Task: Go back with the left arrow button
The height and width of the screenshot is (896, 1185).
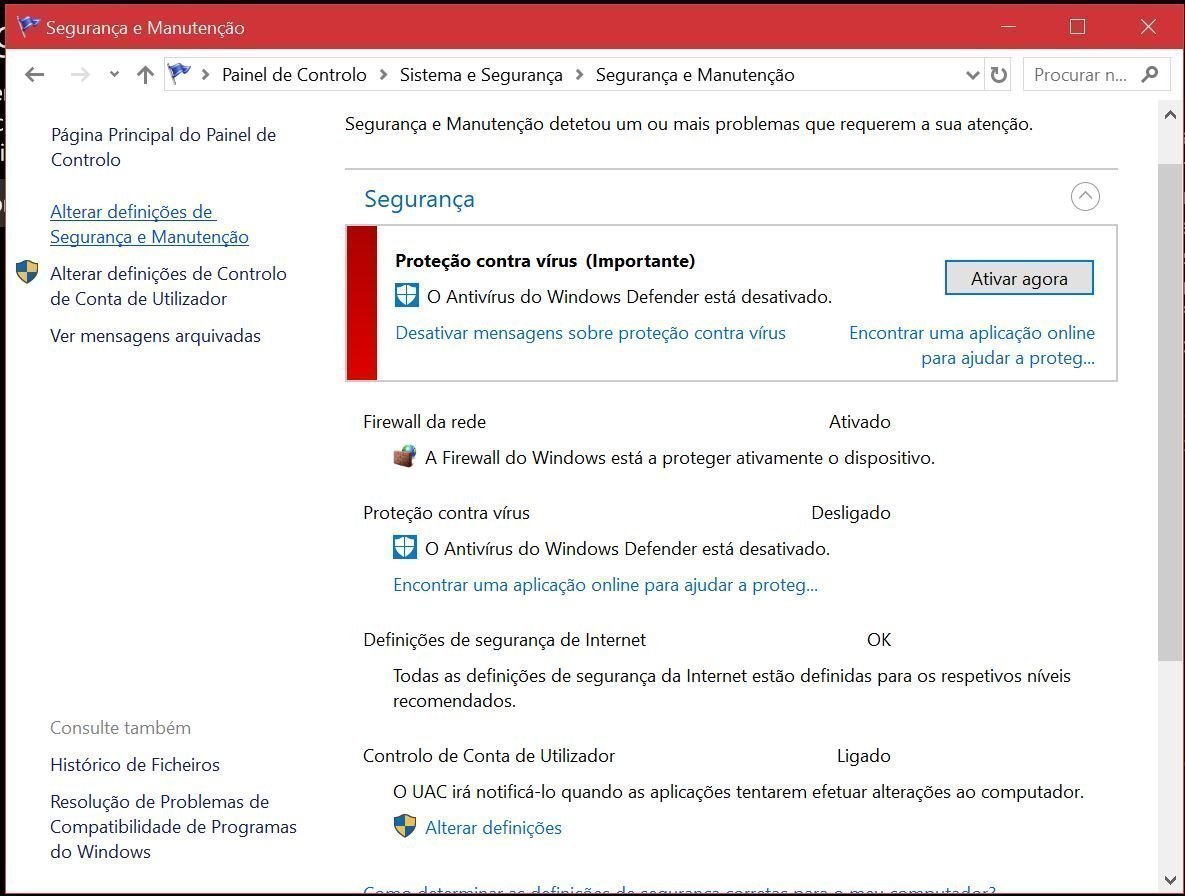Action: tap(34, 75)
